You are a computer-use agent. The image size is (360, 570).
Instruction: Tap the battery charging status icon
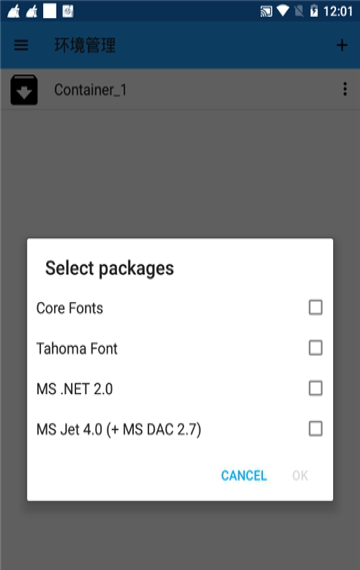coord(314,11)
